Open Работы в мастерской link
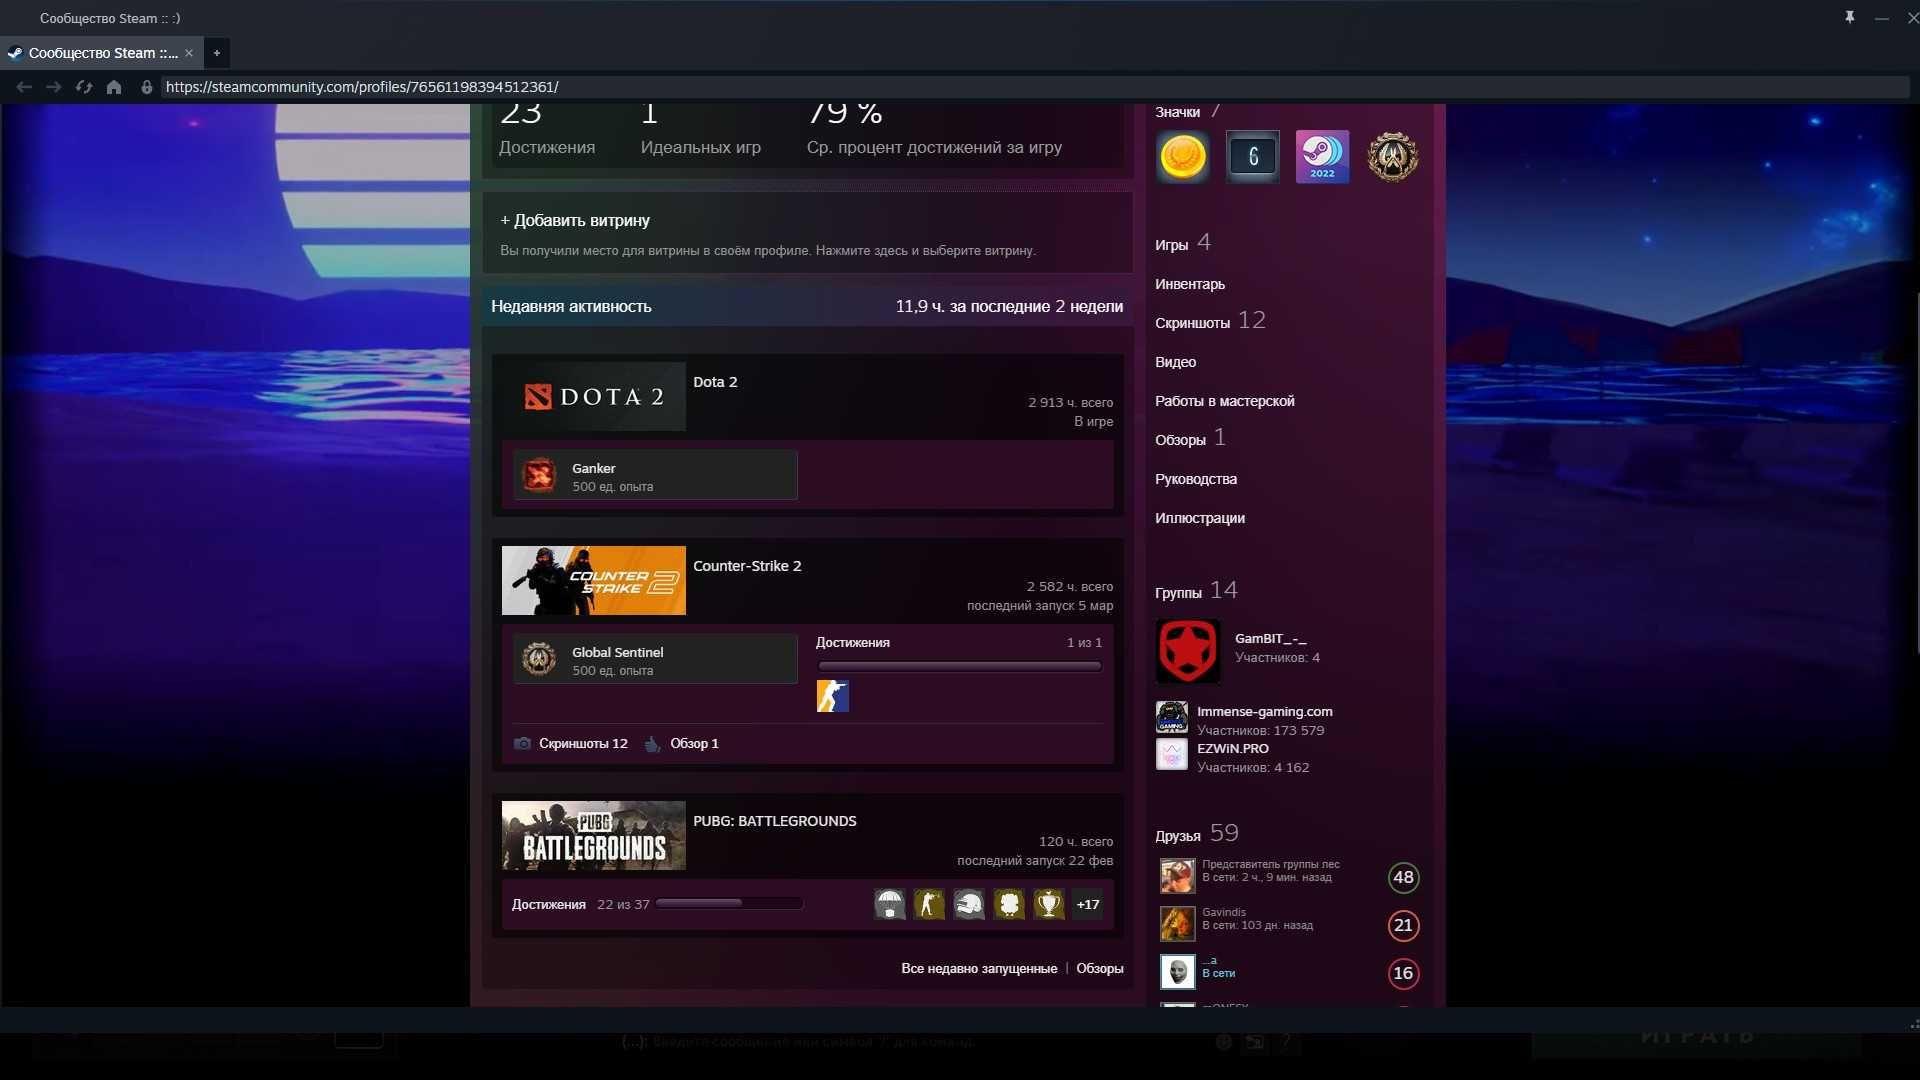 pyautogui.click(x=1225, y=401)
